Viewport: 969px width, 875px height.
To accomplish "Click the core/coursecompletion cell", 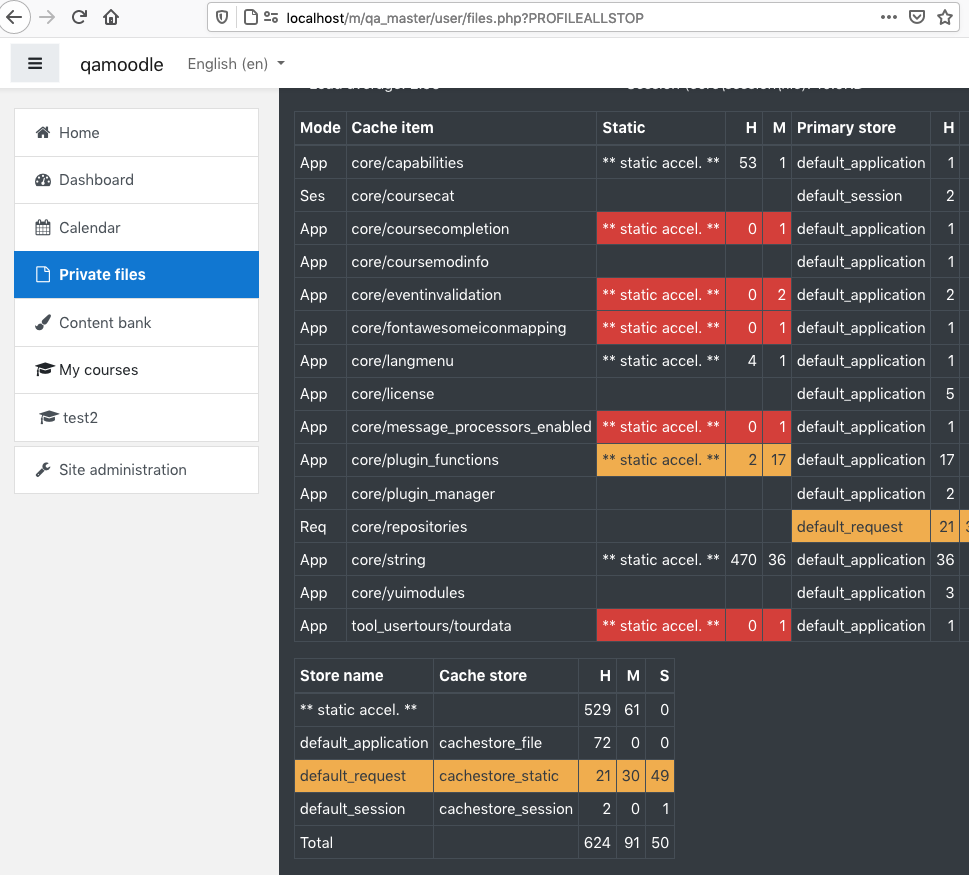I will pyautogui.click(x=471, y=229).
